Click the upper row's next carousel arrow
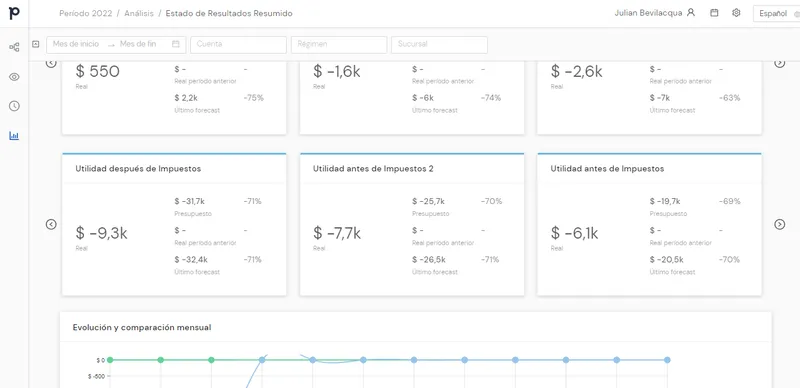 780,63
